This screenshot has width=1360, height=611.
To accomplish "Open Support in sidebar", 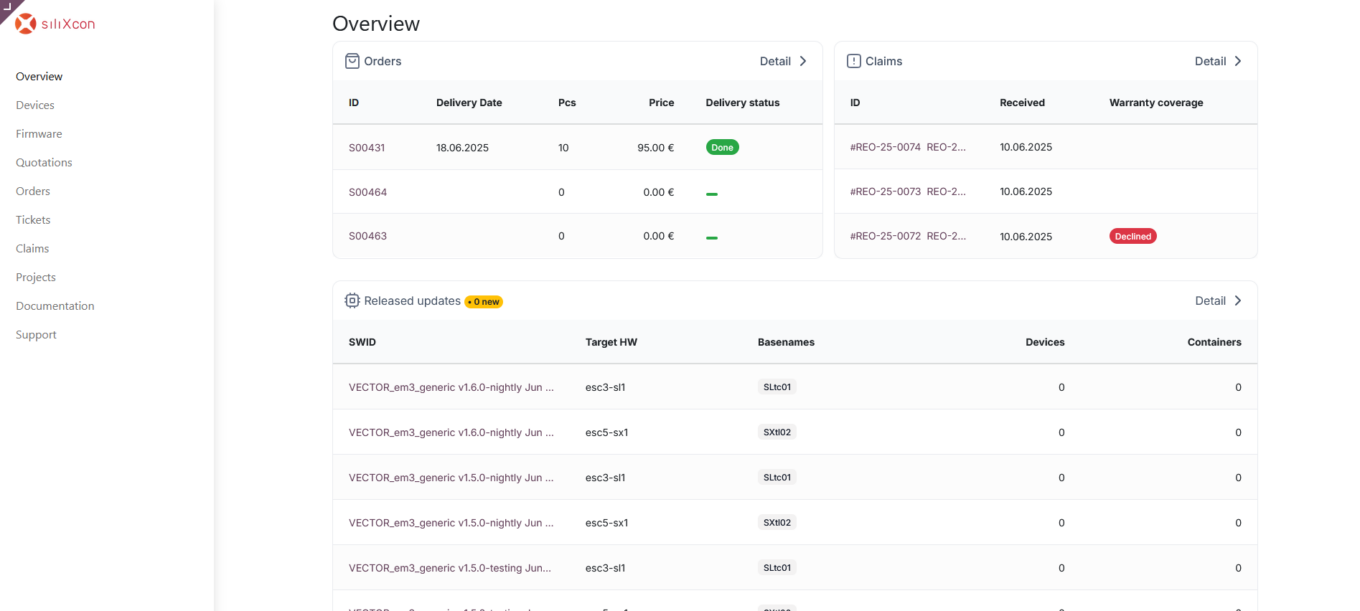I will [x=36, y=335].
